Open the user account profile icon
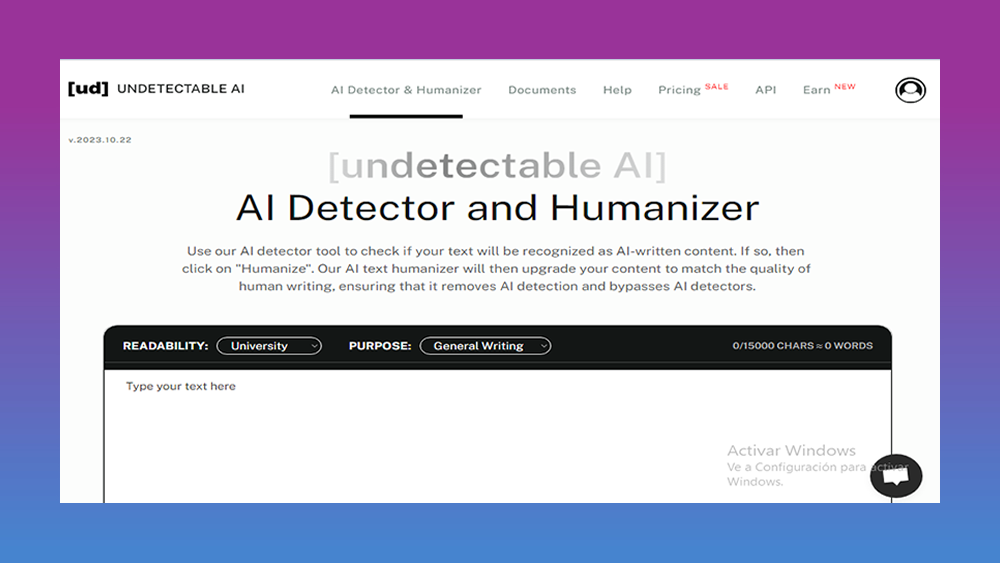This screenshot has height=563, width=1000. 910,90
